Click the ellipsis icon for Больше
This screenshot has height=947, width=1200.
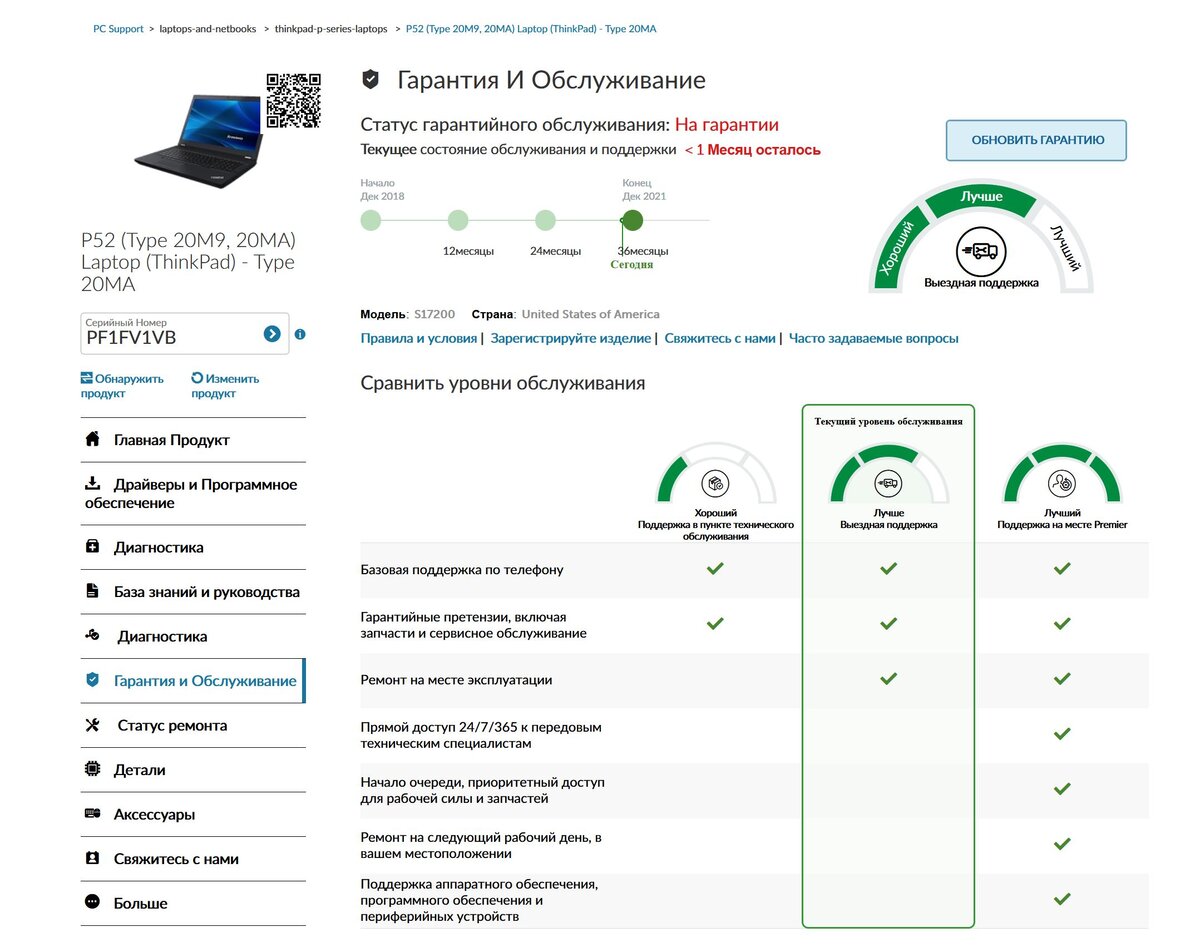[93, 902]
